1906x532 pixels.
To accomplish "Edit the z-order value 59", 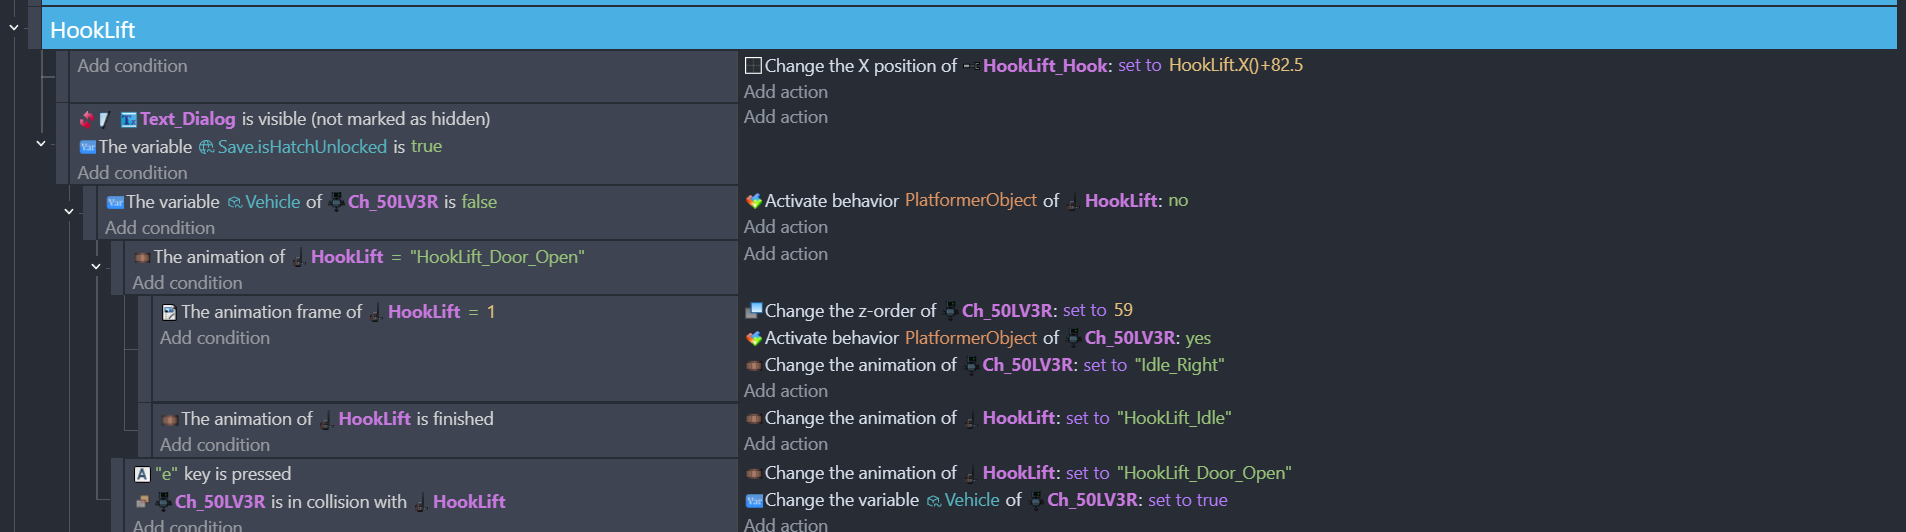I will click(1123, 311).
